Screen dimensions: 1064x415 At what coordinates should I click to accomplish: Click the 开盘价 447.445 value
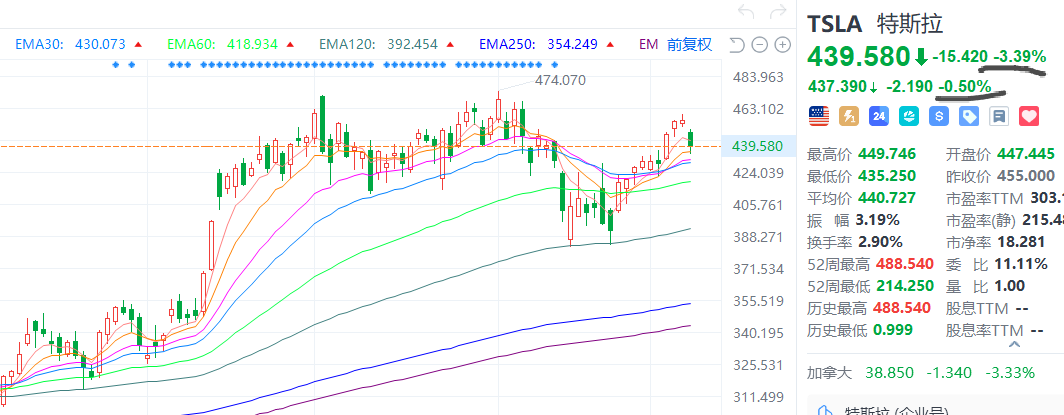click(x=1026, y=155)
